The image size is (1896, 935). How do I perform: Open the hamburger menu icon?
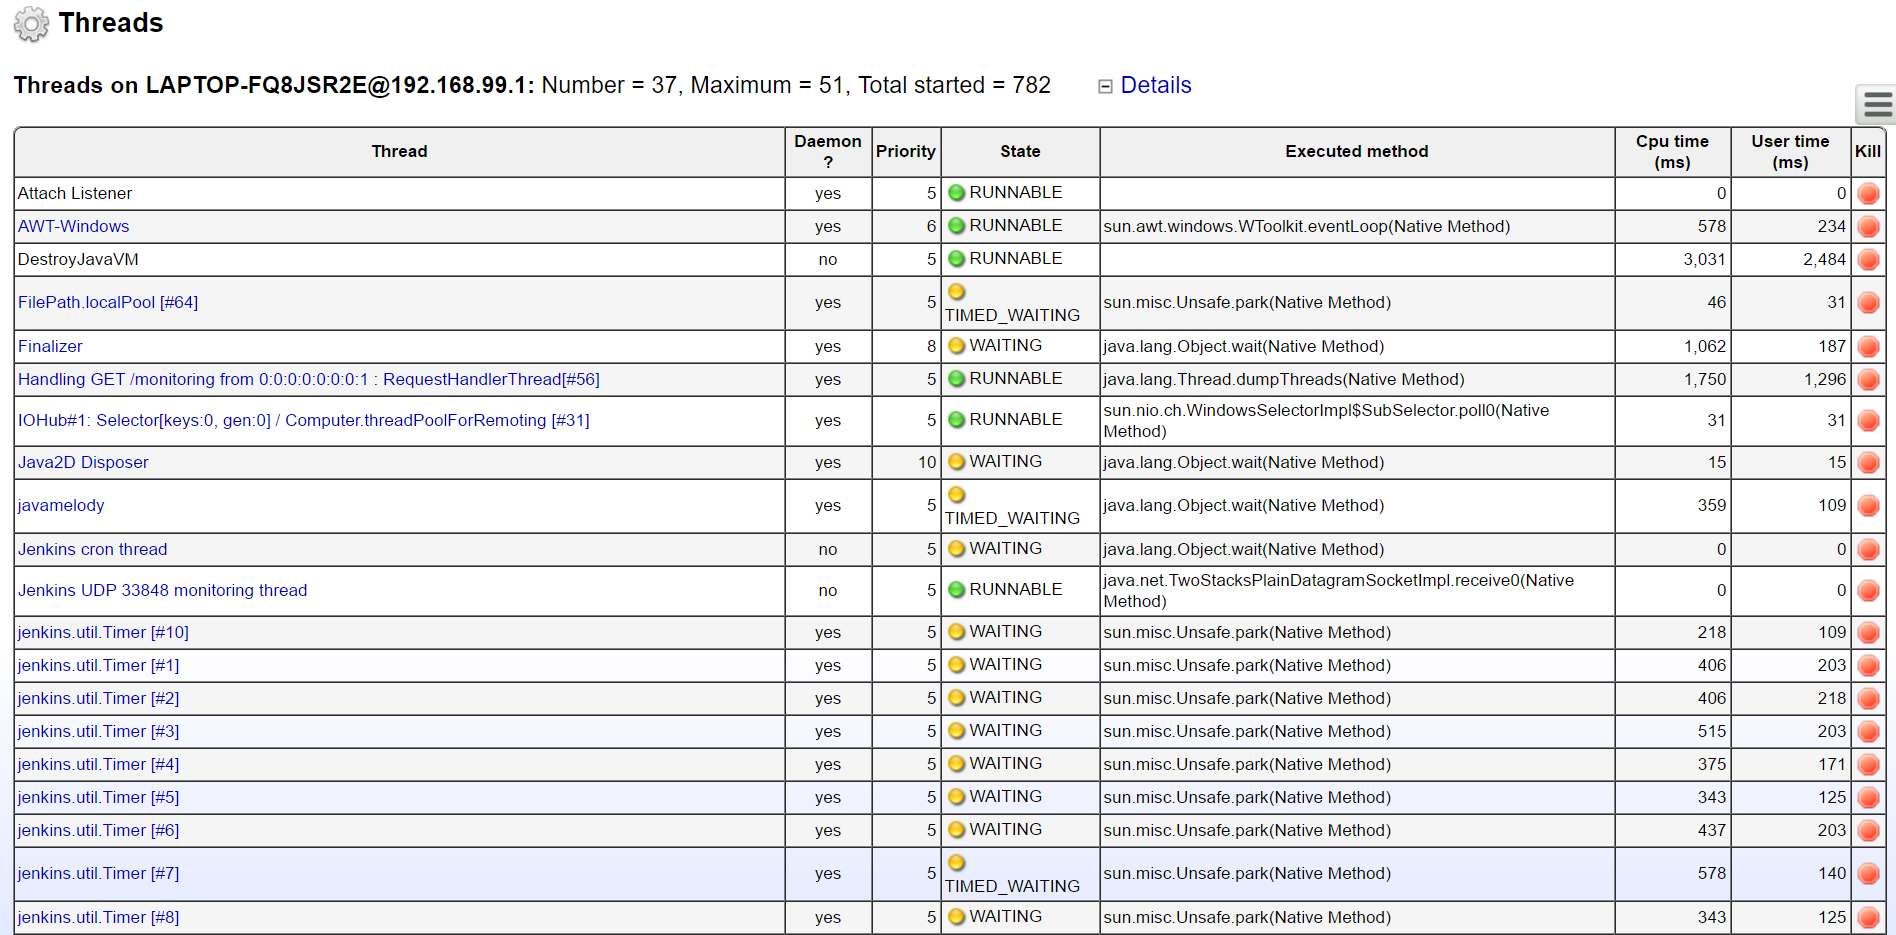coord(1877,104)
